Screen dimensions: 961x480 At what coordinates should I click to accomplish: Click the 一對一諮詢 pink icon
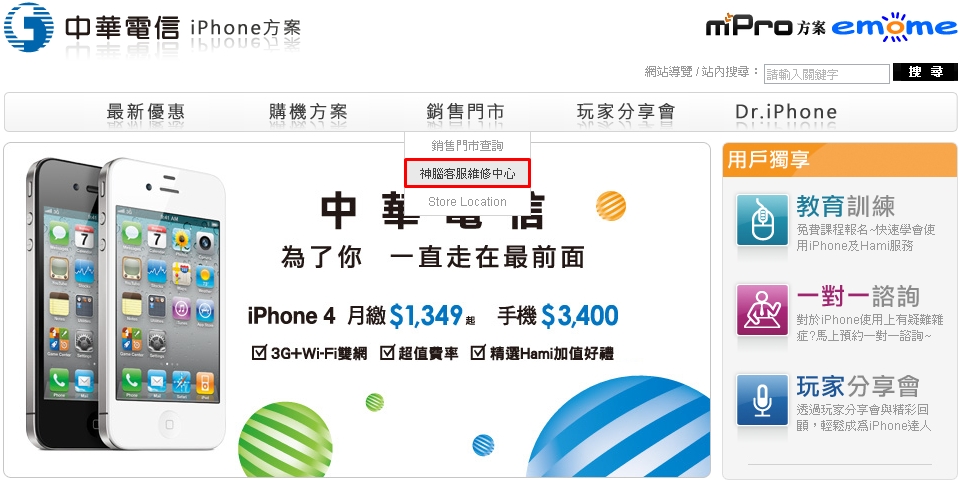click(x=762, y=310)
